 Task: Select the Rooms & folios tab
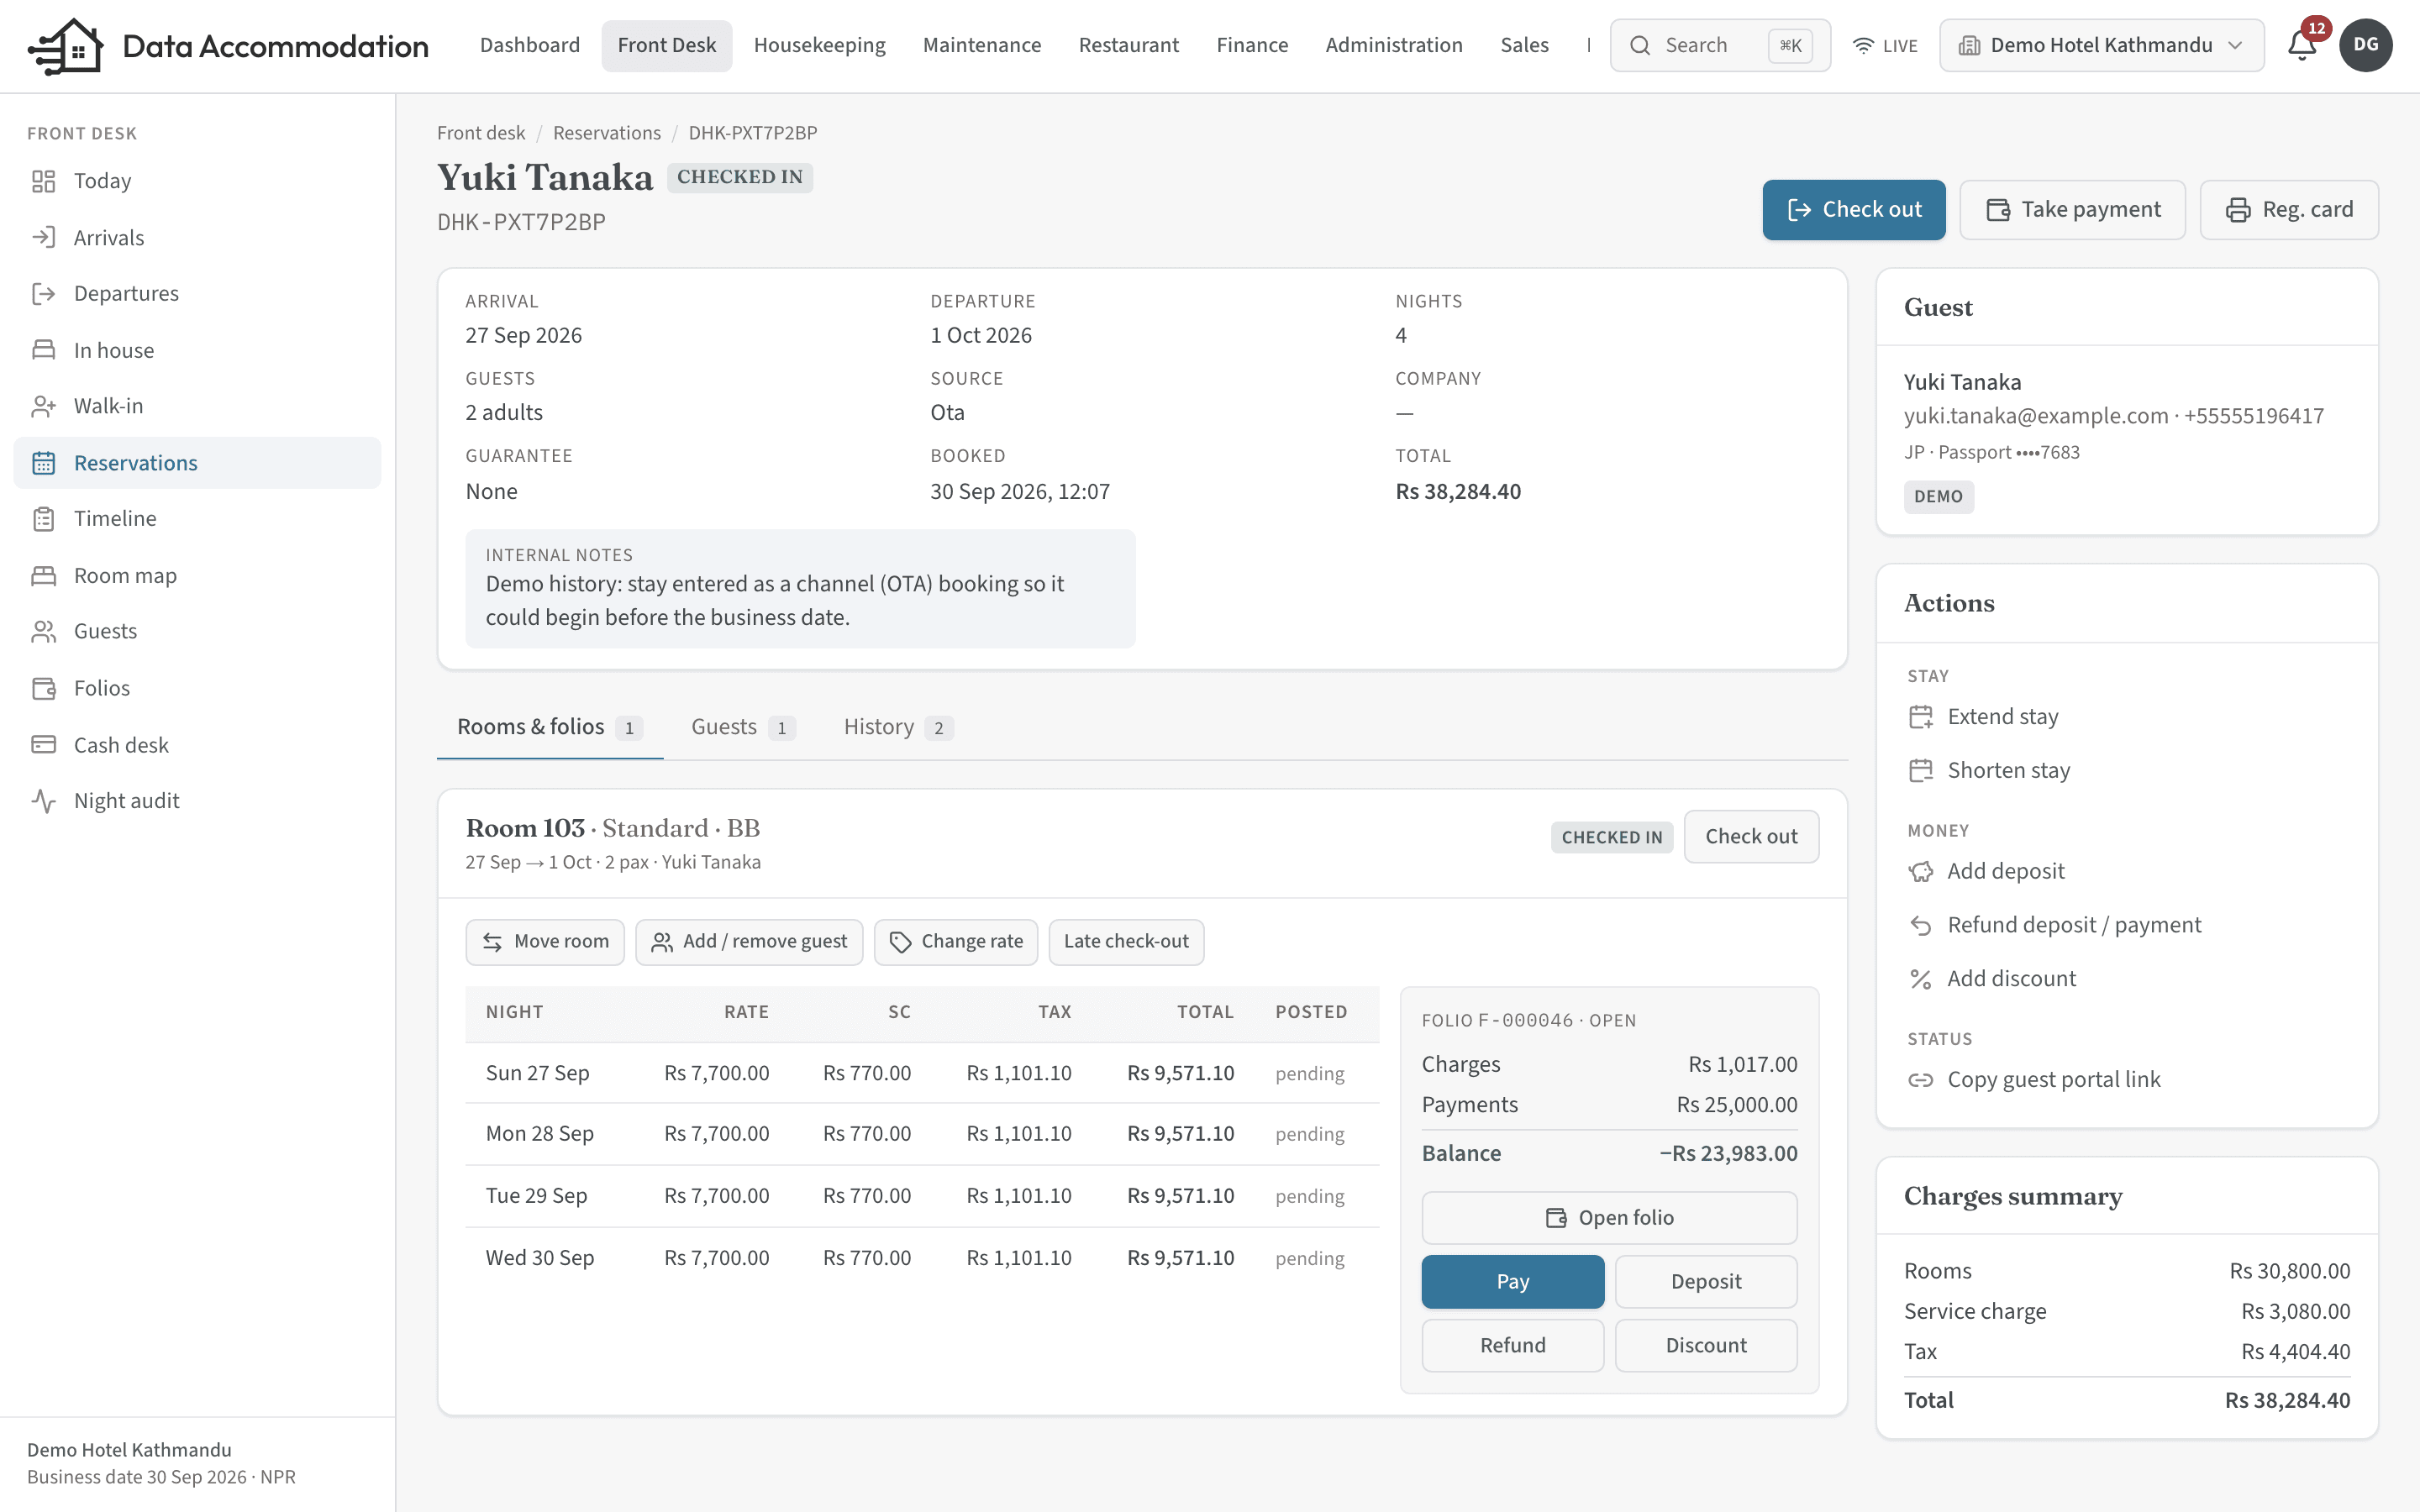pyautogui.click(x=549, y=727)
